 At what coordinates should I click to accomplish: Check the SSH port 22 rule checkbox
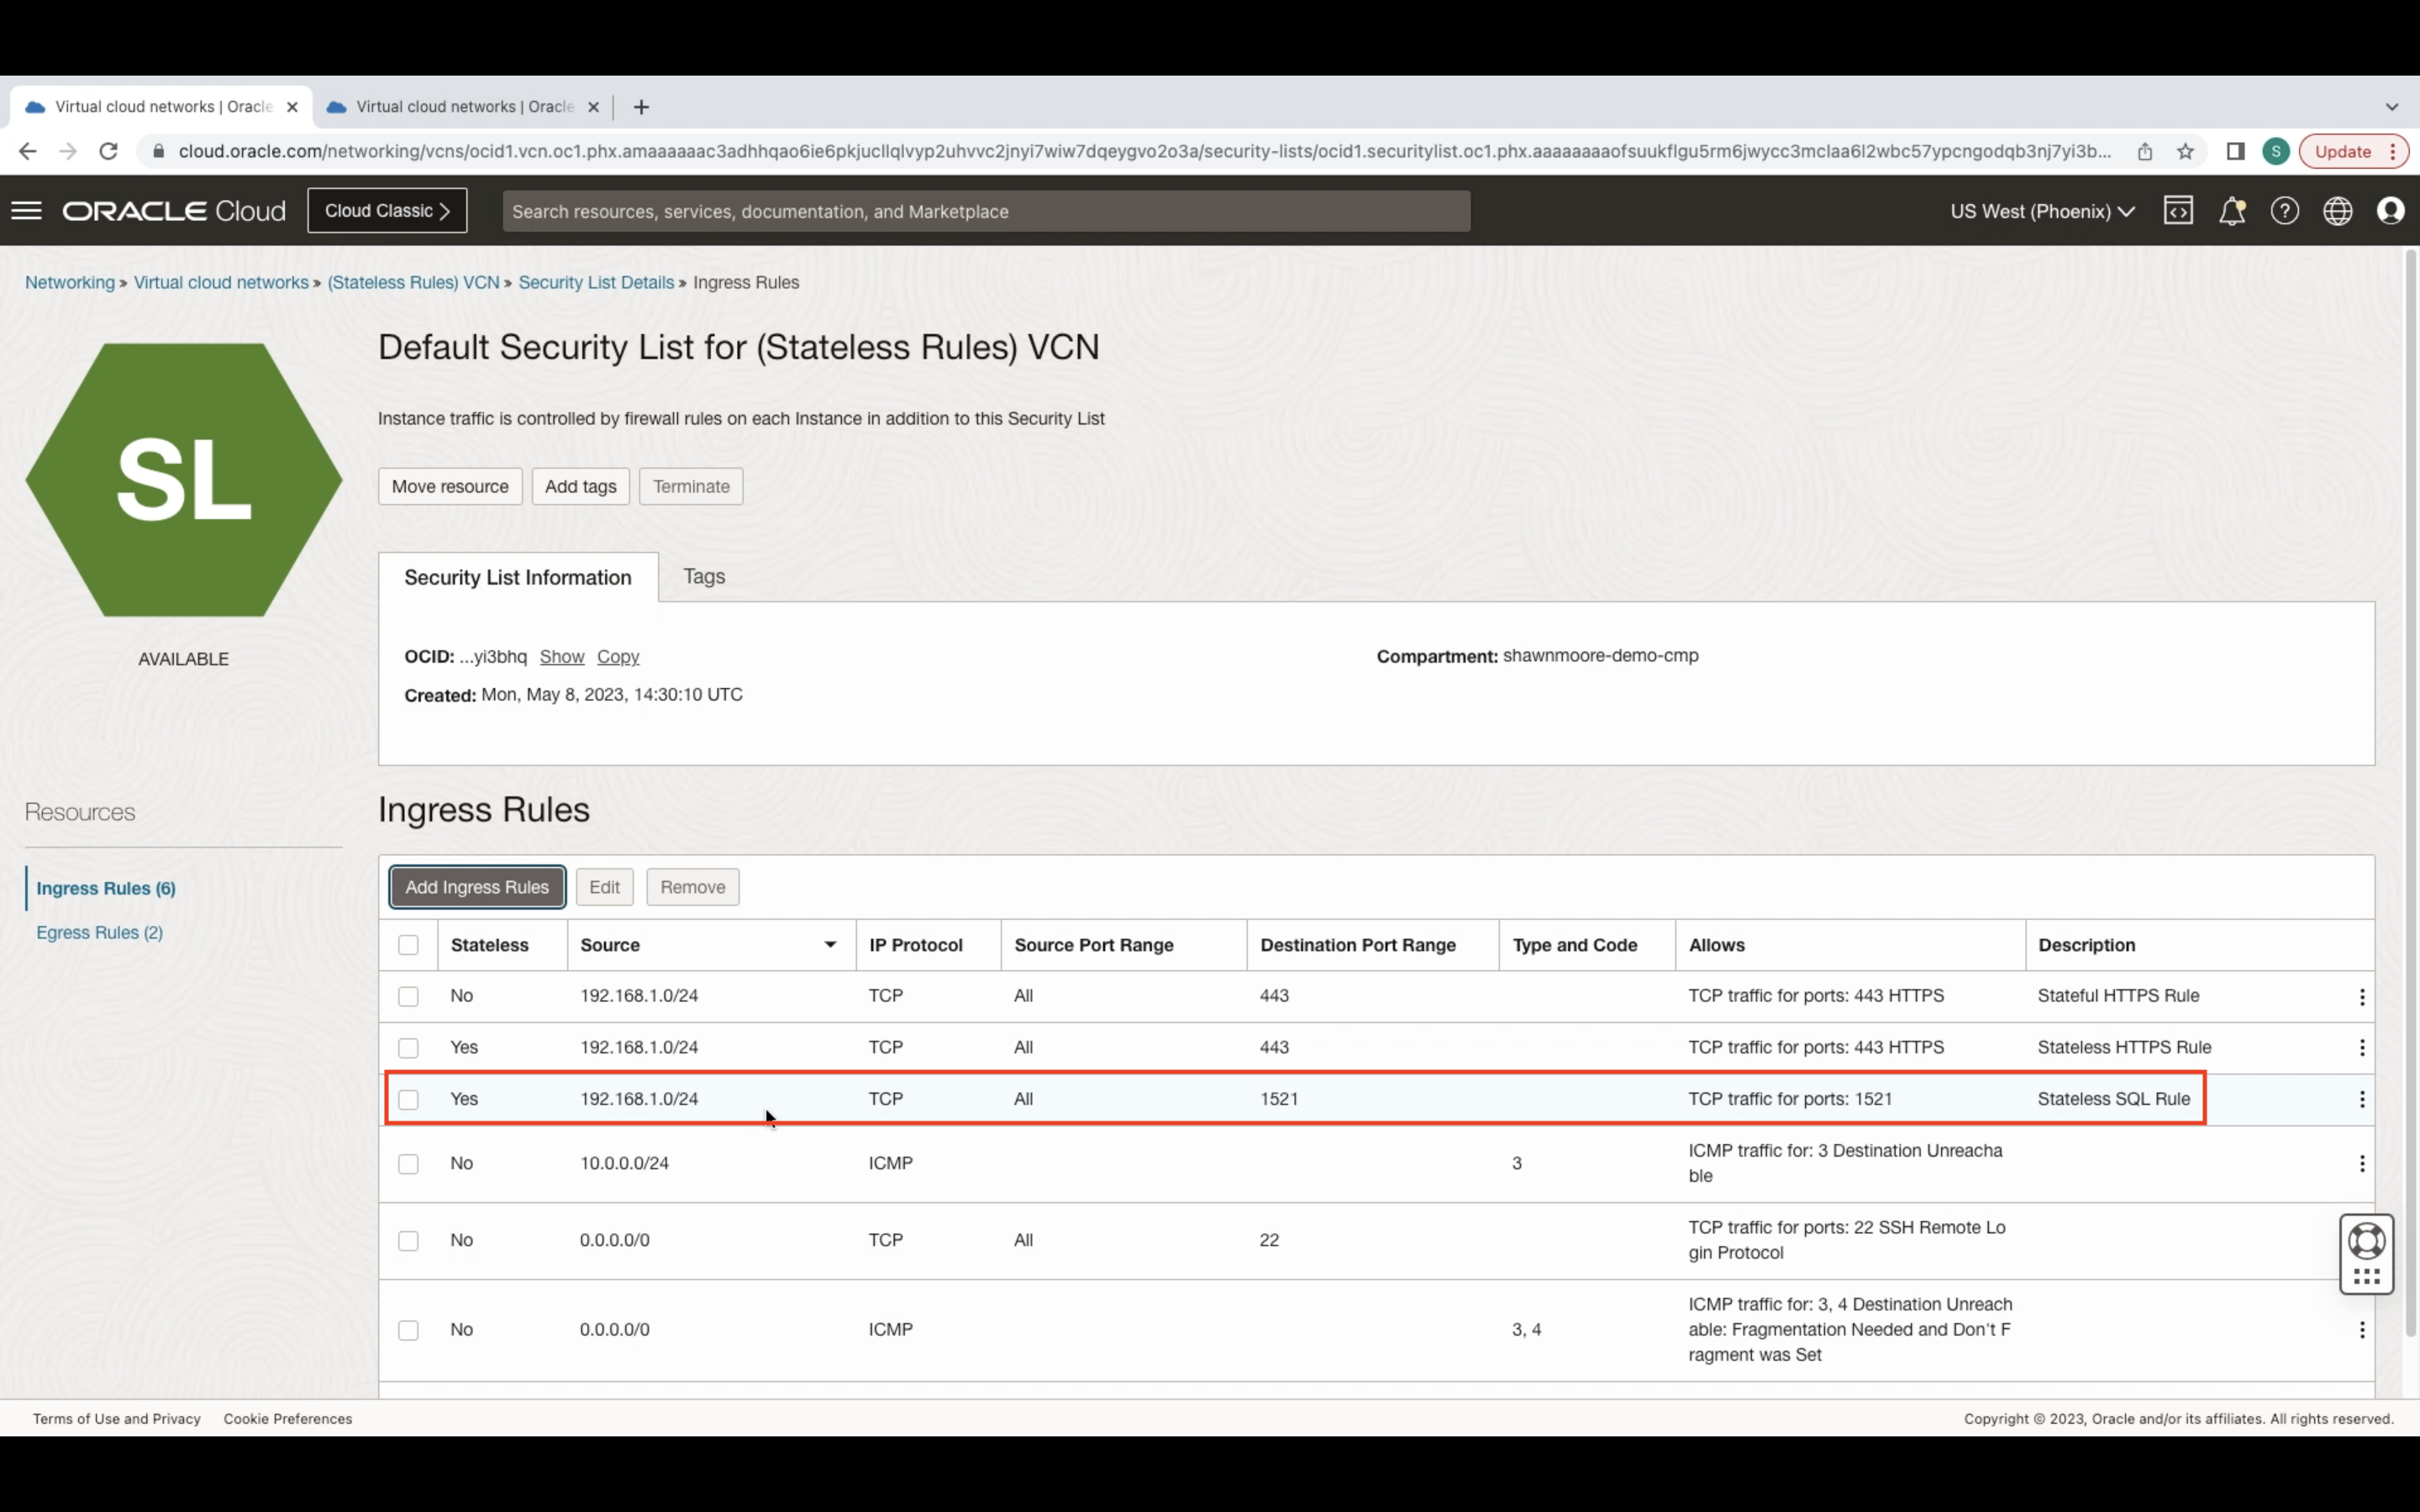(408, 1241)
